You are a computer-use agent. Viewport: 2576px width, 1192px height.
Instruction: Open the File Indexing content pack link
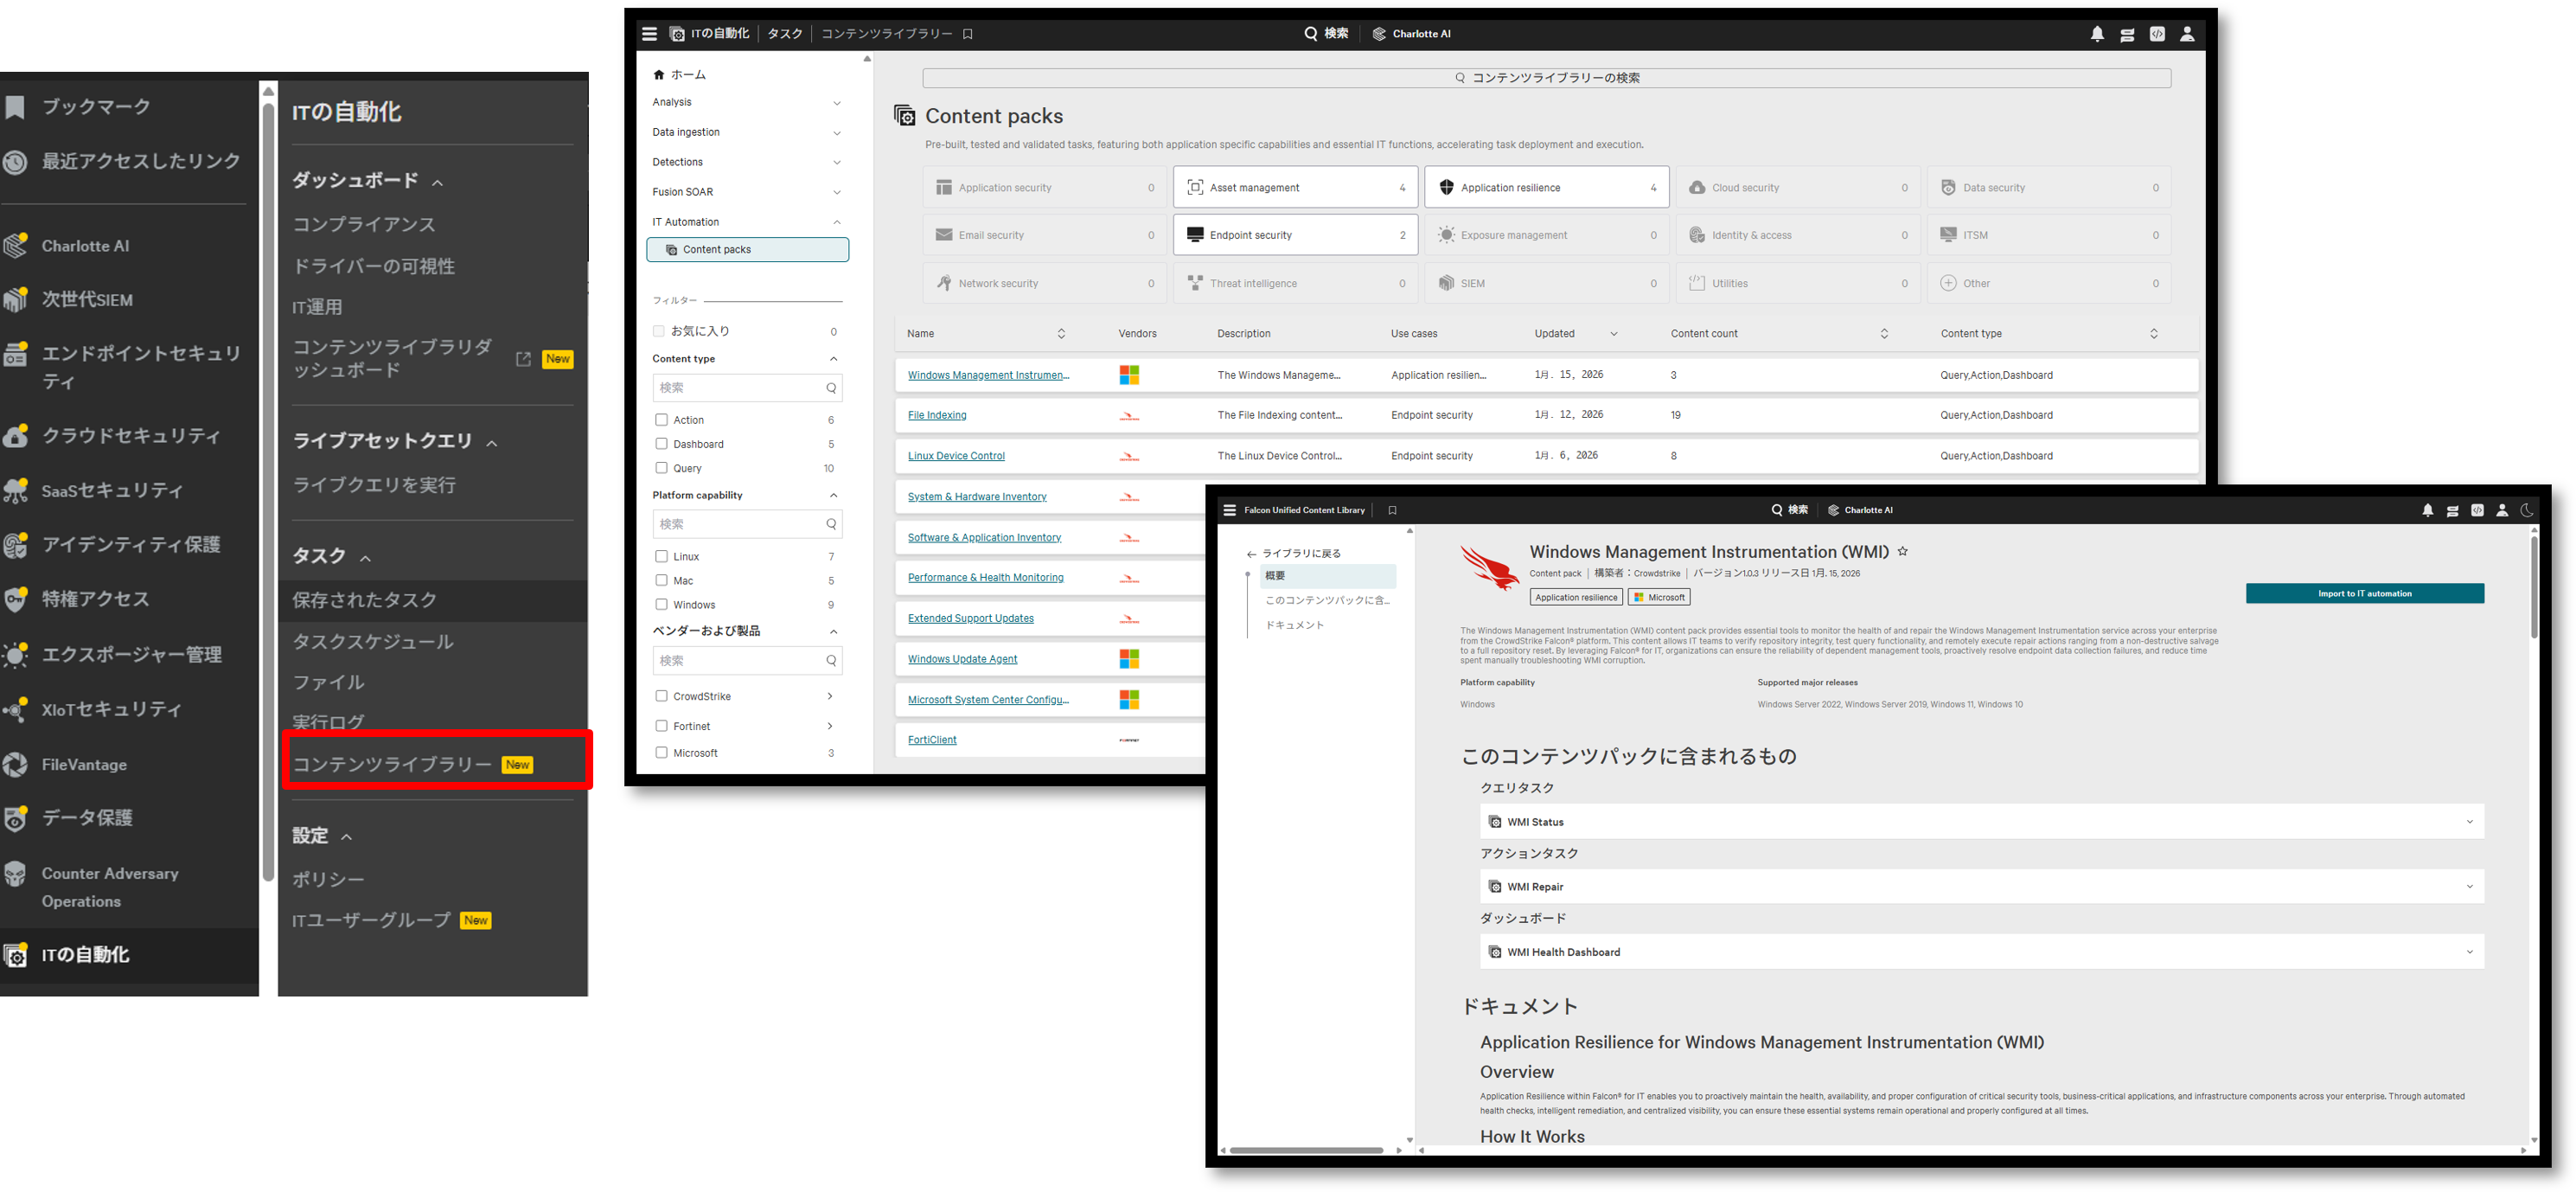coord(937,415)
